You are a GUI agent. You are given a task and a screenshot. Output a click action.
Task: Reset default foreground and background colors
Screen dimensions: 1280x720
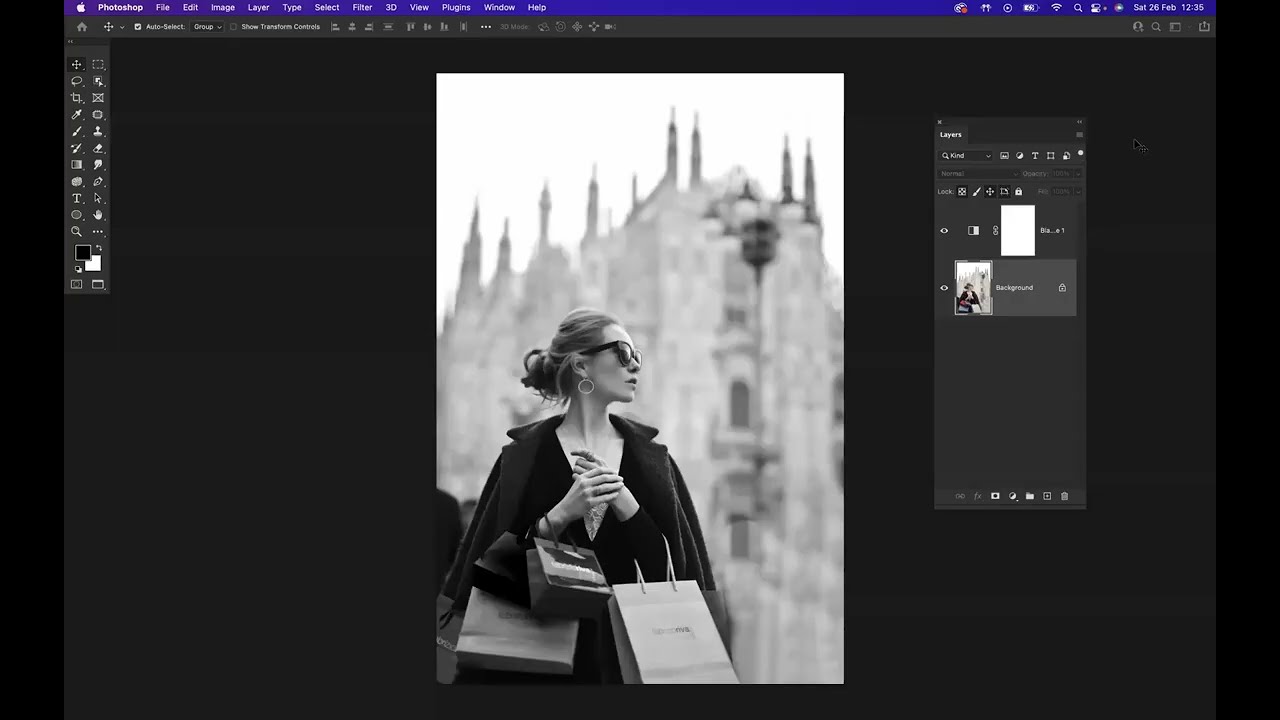[x=78, y=269]
